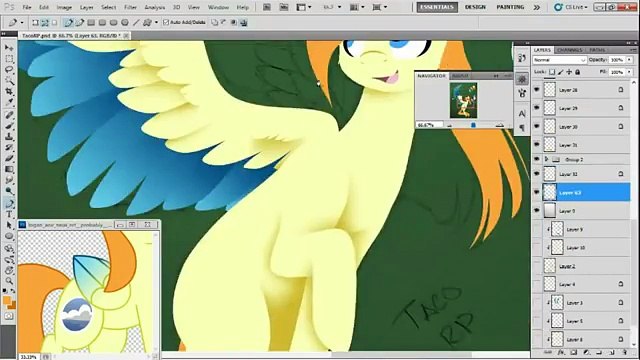Choose Paths mode in options bar
640x360 pixels.
tap(45, 23)
